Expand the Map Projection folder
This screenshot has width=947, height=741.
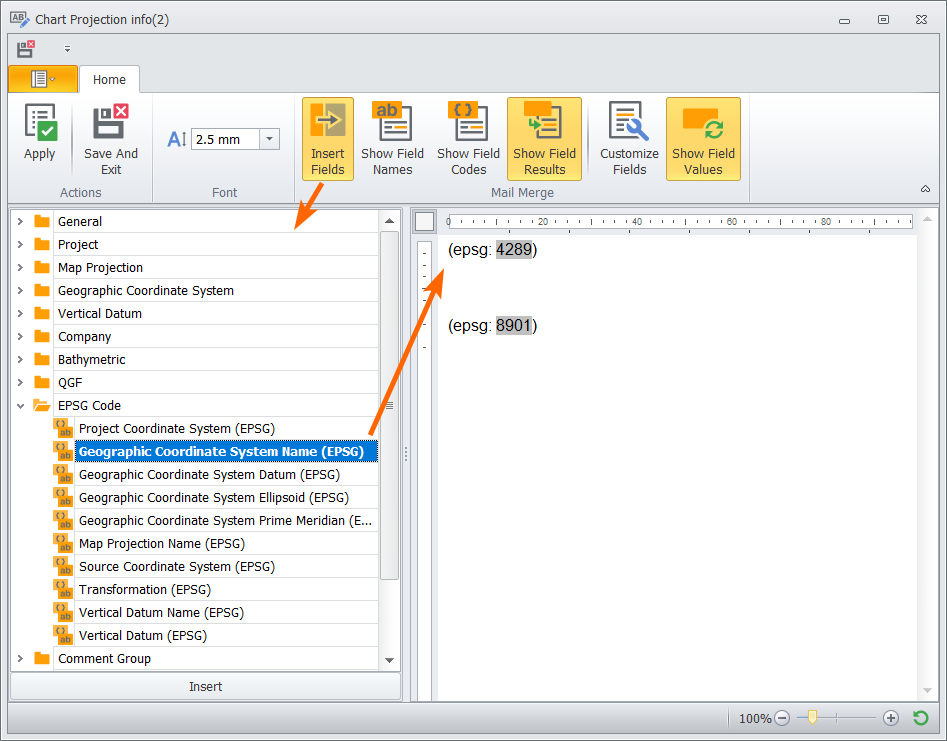click(21, 268)
